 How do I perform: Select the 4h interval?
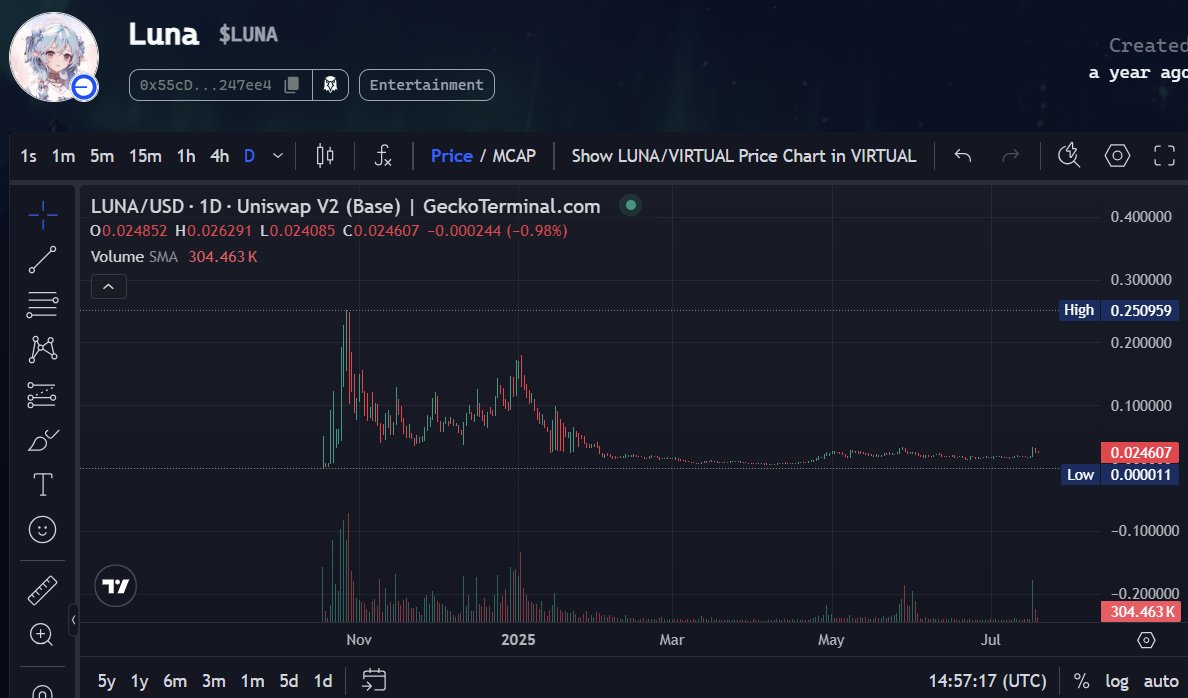pyautogui.click(x=219, y=156)
